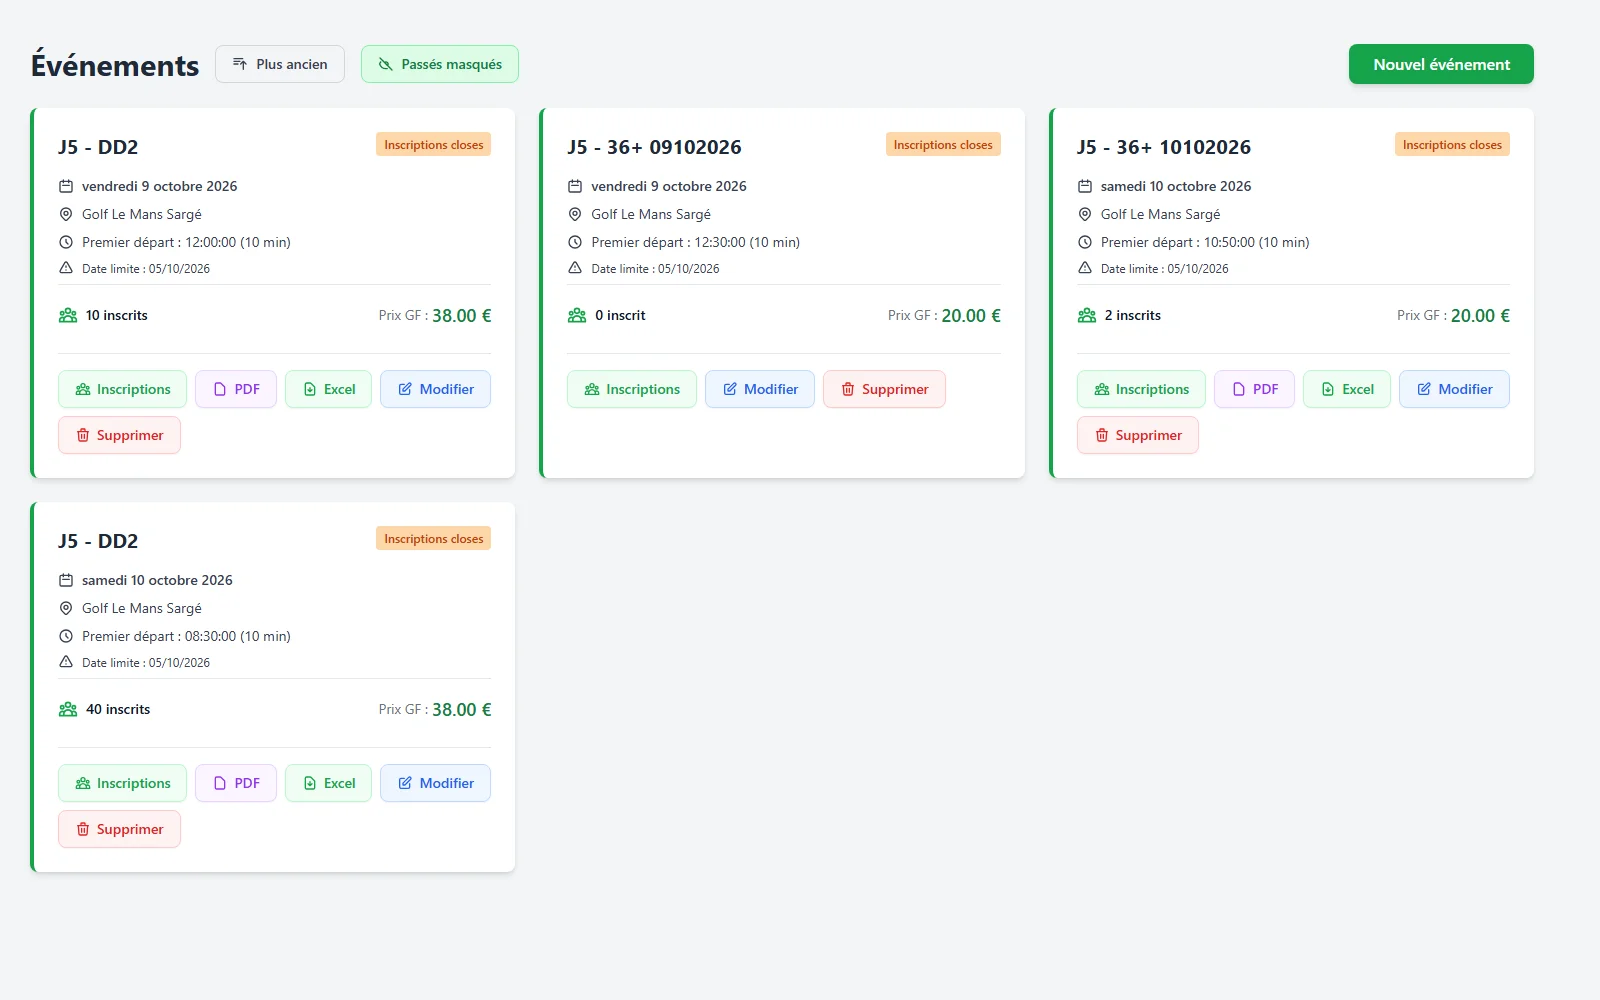
Task: Toggle the Passés masqués filter
Action: tap(440, 64)
